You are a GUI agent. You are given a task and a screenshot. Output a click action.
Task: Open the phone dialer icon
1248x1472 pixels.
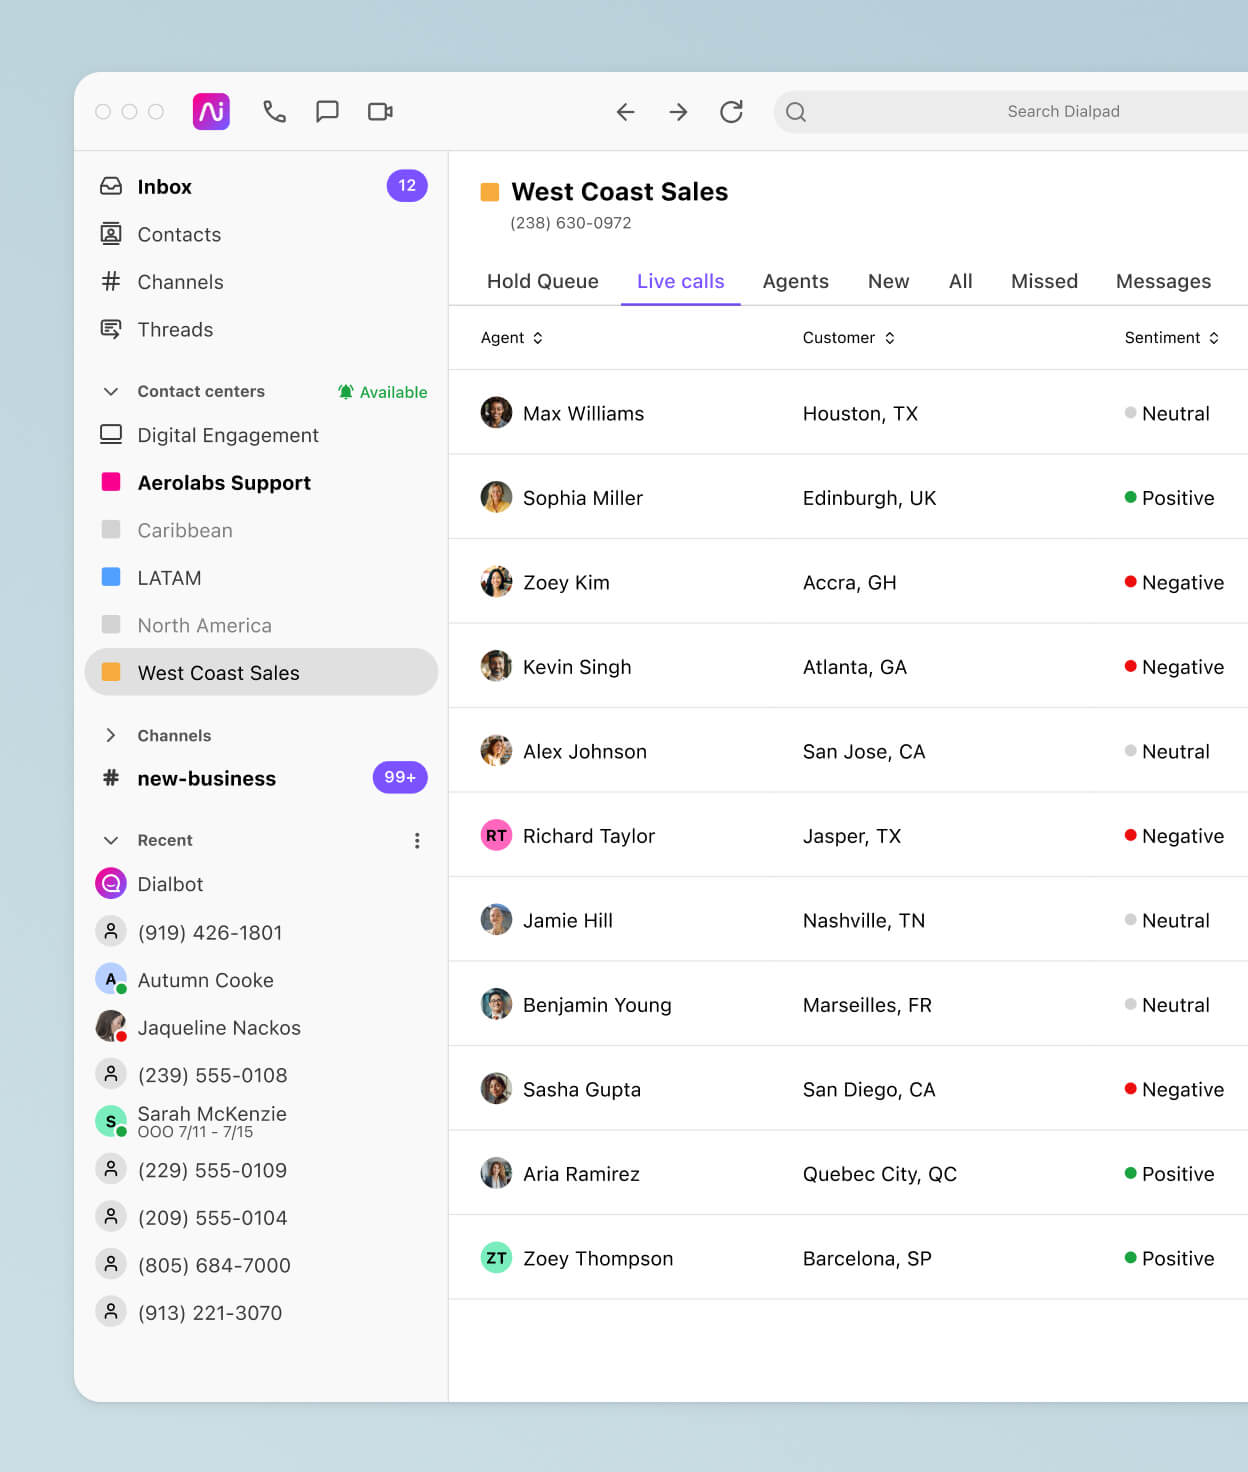point(274,111)
